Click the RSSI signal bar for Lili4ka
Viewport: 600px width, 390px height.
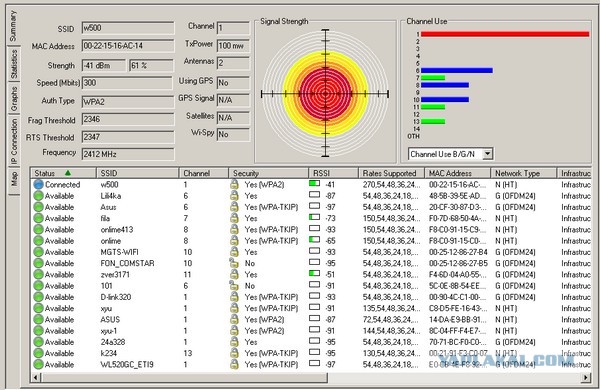314,195
